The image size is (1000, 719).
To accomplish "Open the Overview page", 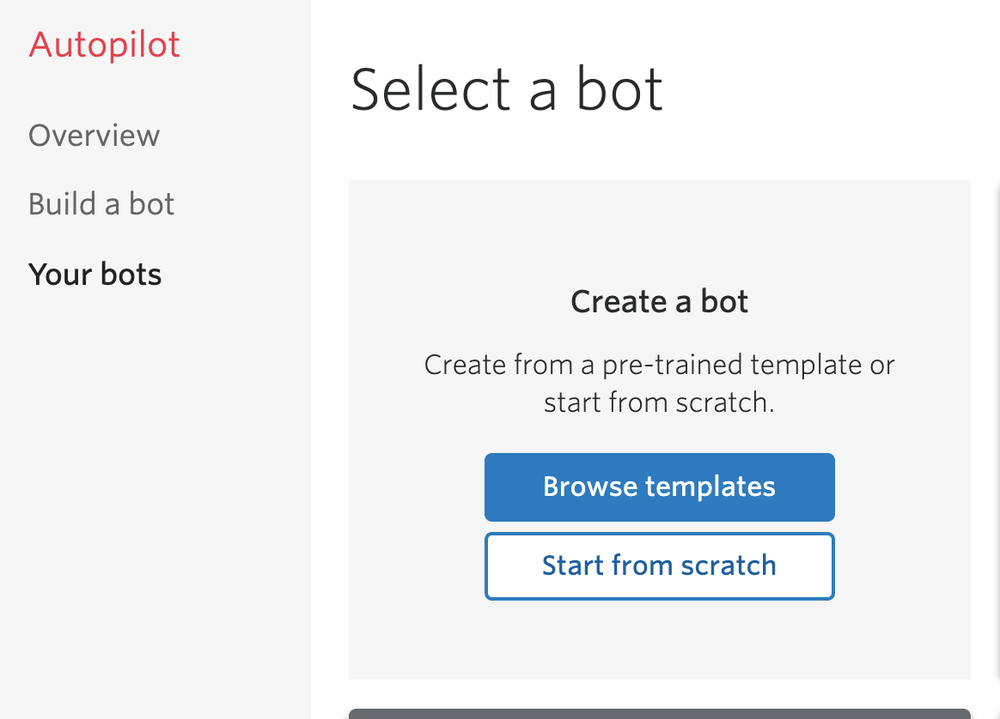I will point(94,136).
